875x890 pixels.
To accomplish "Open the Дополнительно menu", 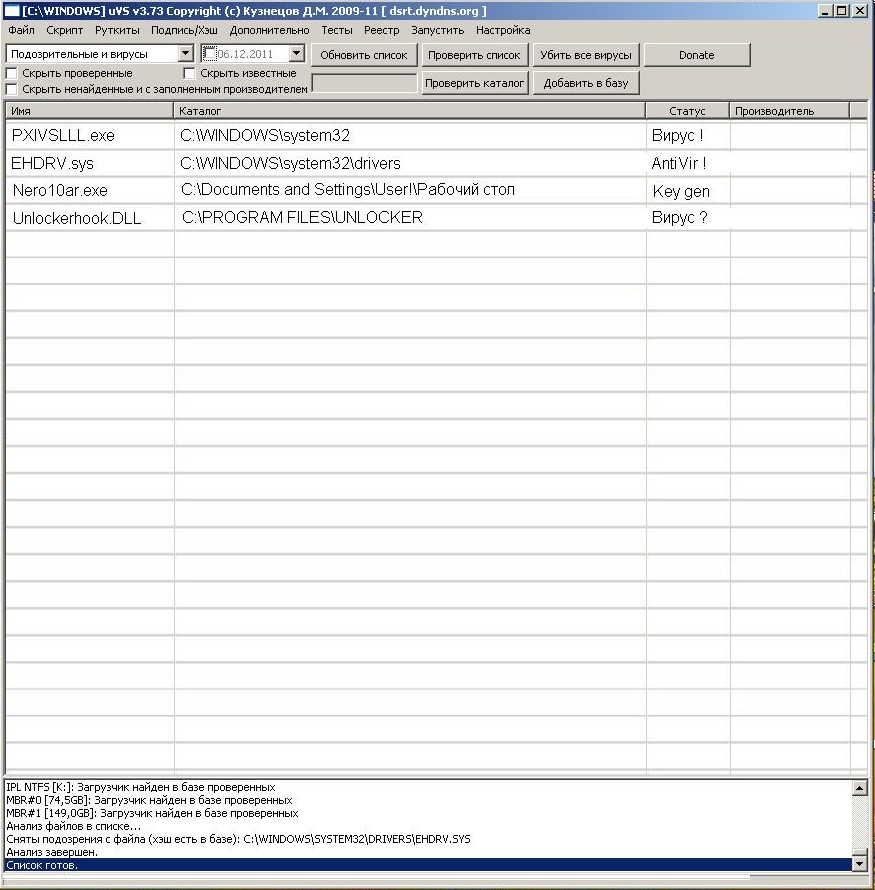I will 270,30.
